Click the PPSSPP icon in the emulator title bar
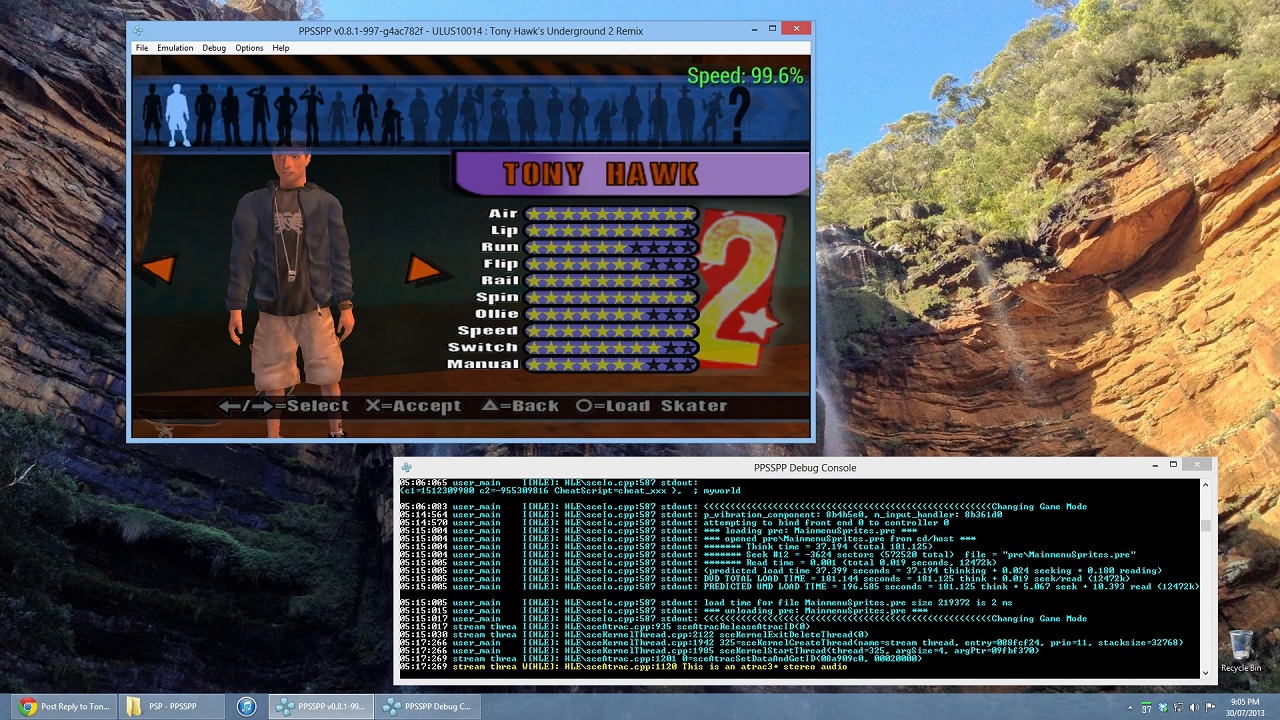 tap(139, 31)
